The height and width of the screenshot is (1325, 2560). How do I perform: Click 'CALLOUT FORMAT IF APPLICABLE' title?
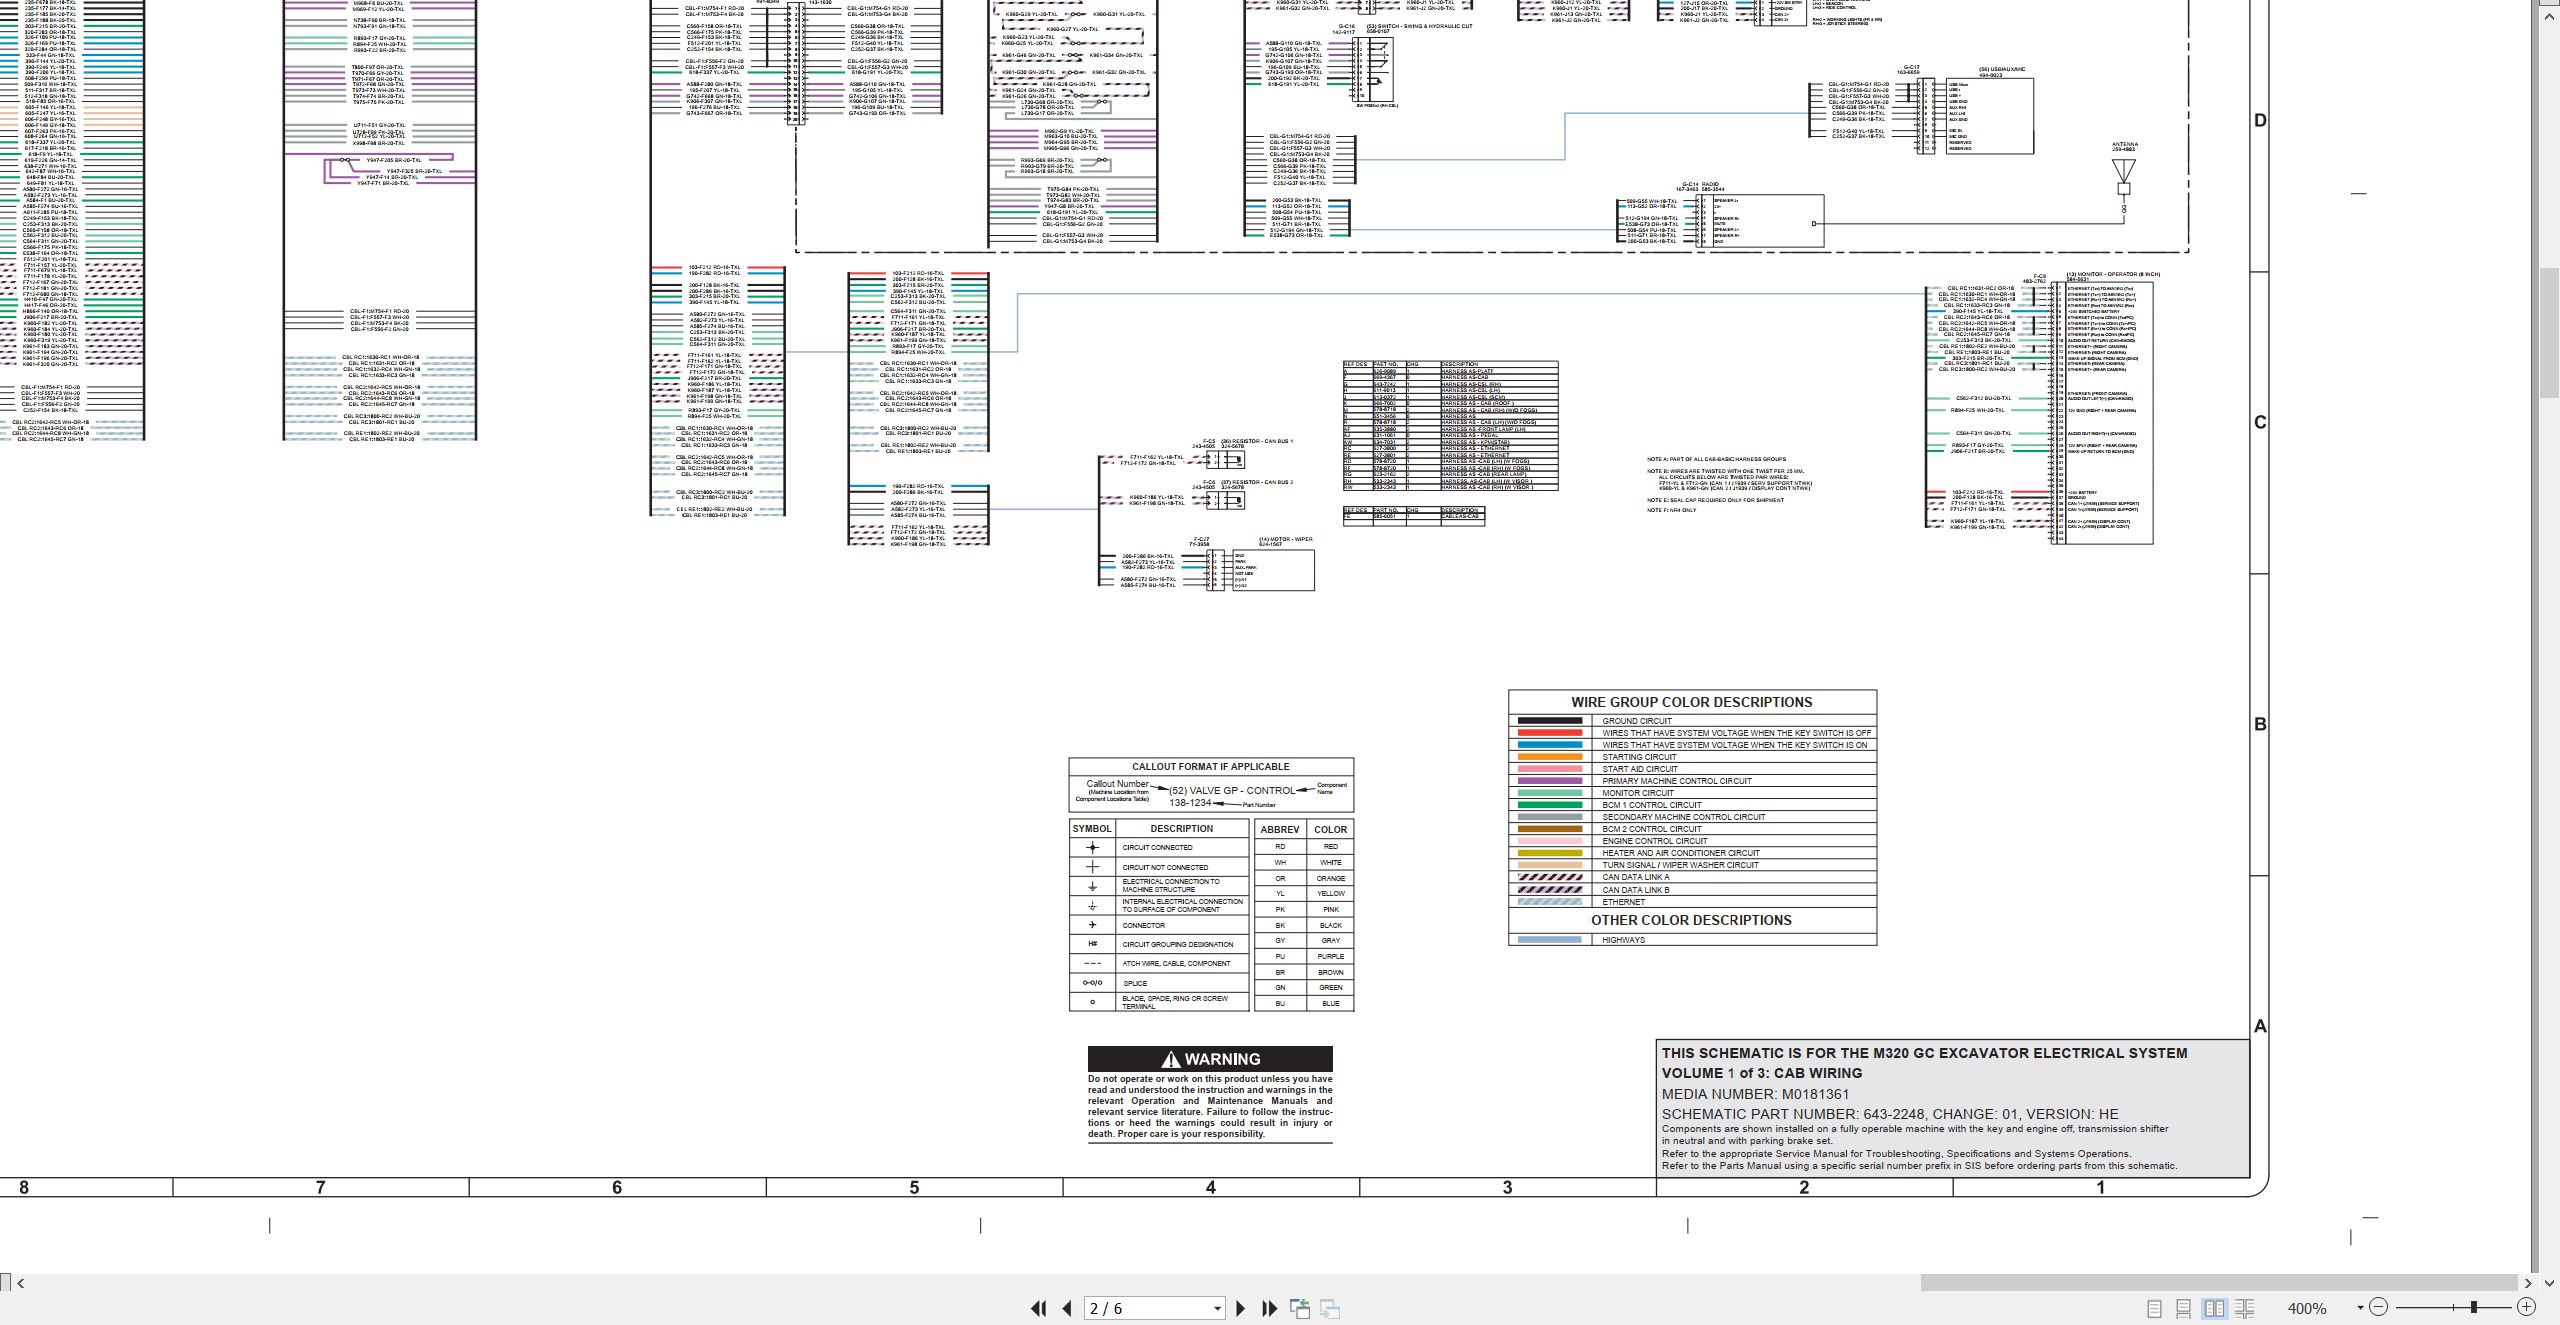[1210, 767]
